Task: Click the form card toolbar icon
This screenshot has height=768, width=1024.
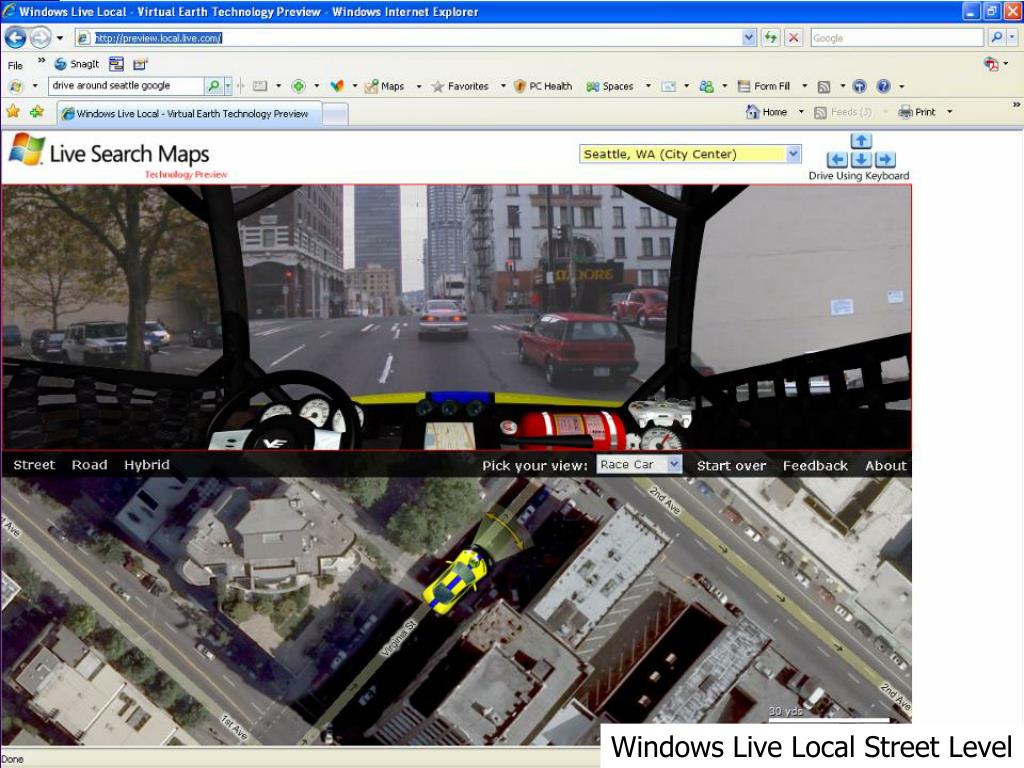Action: coord(260,86)
